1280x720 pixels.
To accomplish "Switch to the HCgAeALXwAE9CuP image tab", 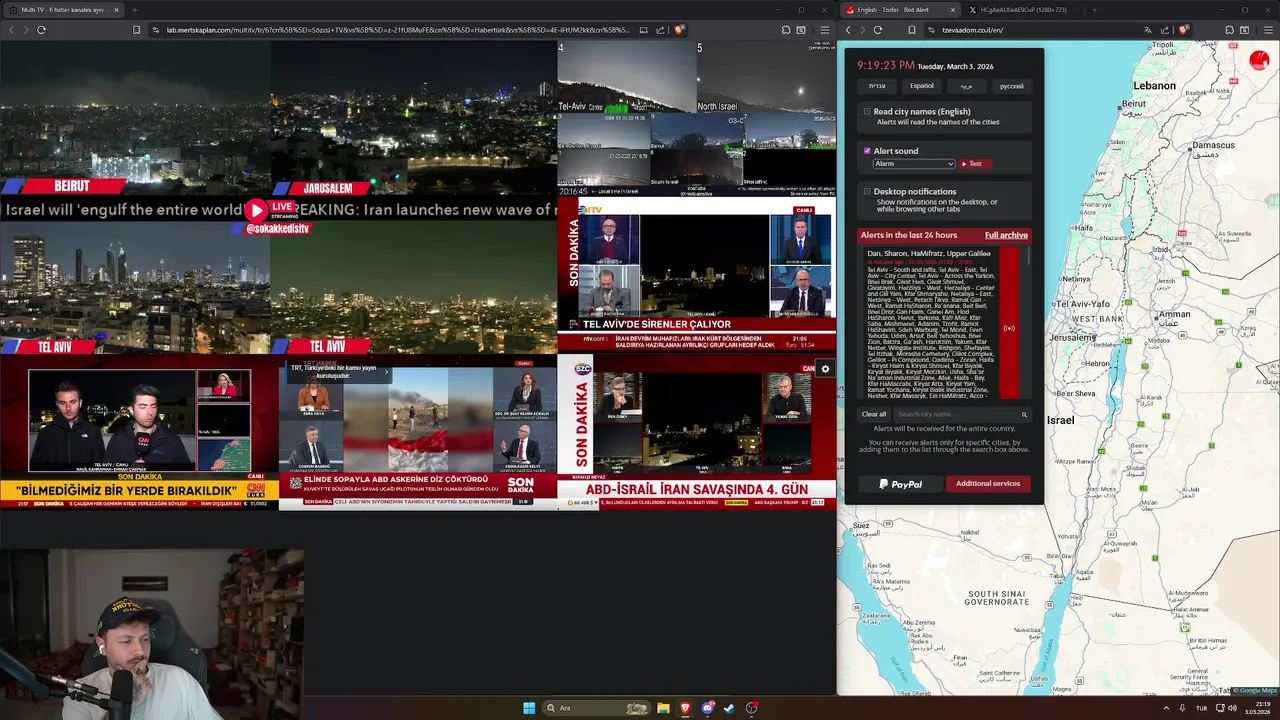I will tap(1023, 10).
